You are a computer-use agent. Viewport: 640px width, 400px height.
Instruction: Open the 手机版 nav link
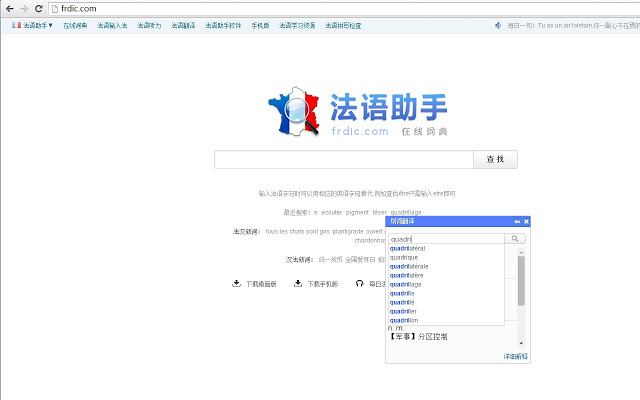point(260,26)
